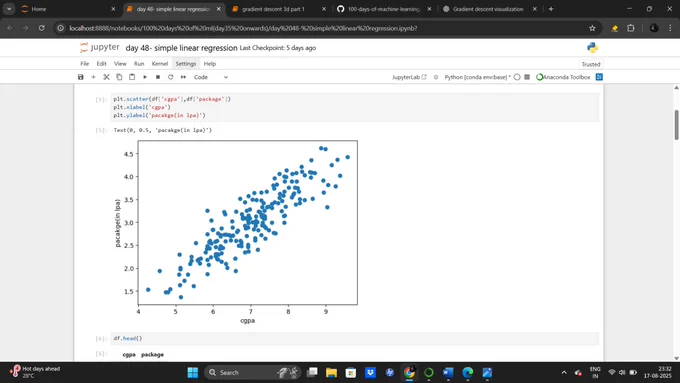Viewport: 680px width, 383px height.
Task: Open a new browser tab with plus button
Action: [x=551, y=9]
